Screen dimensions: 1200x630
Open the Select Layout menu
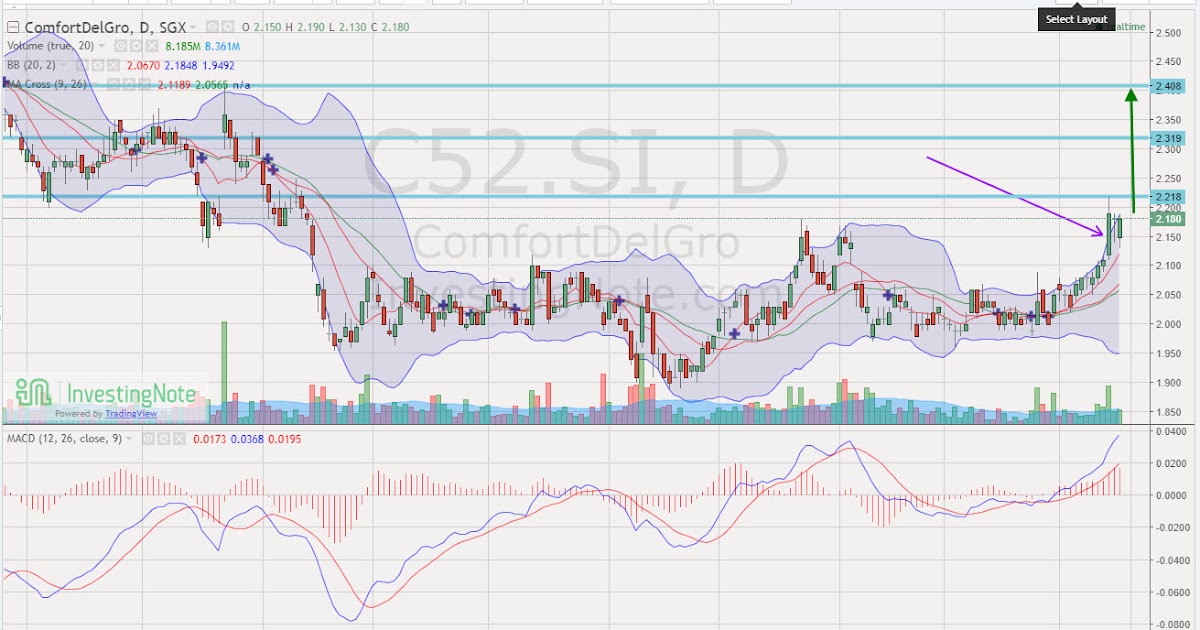tap(1075, 18)
